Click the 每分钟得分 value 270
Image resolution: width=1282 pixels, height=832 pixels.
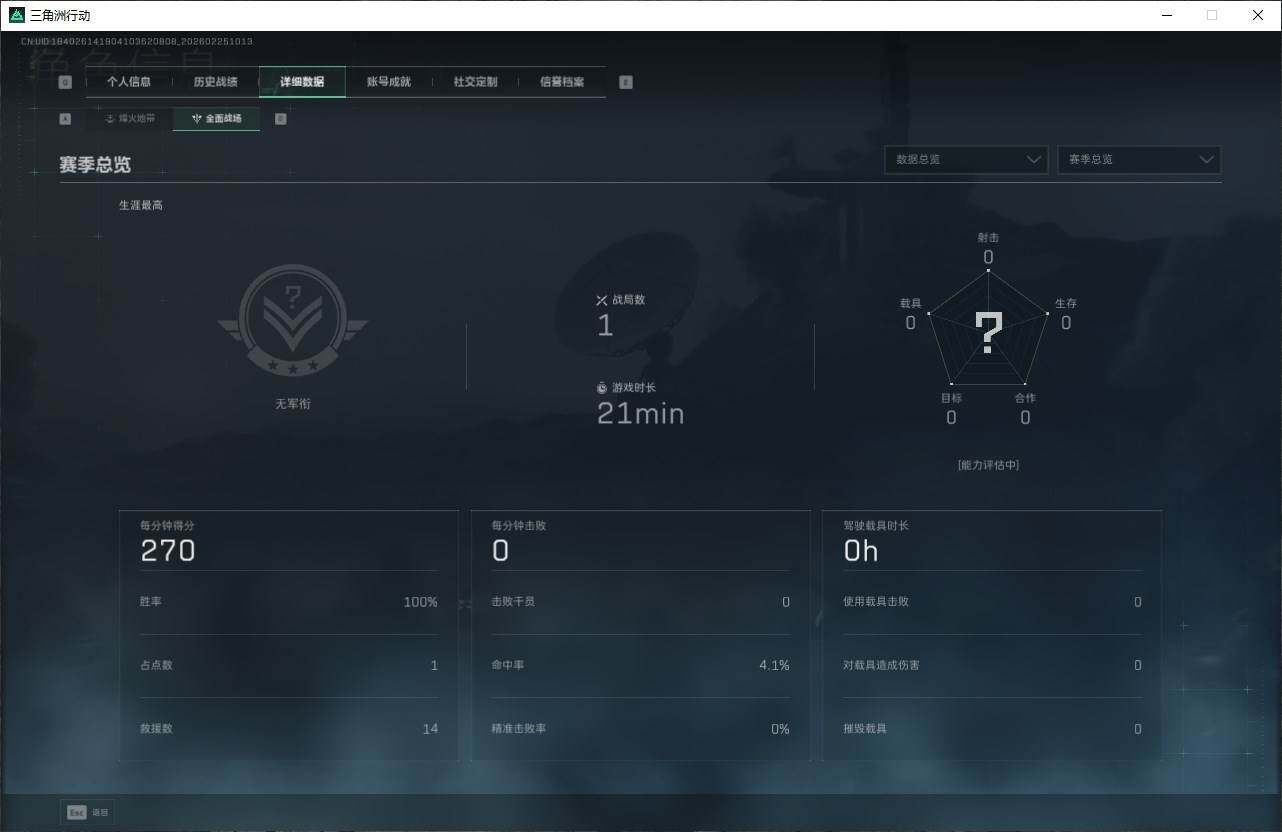(x=168, y=551)
